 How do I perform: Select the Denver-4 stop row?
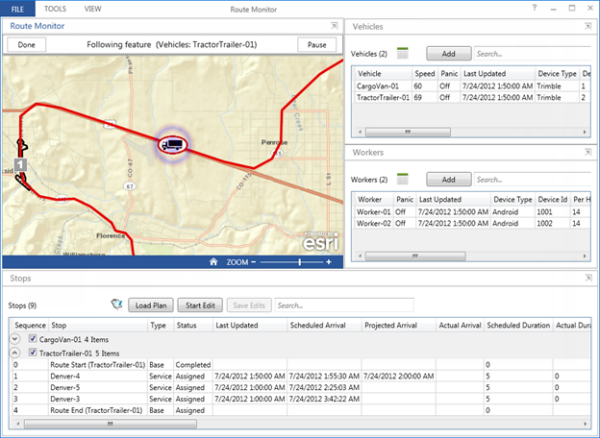[67, 376]
